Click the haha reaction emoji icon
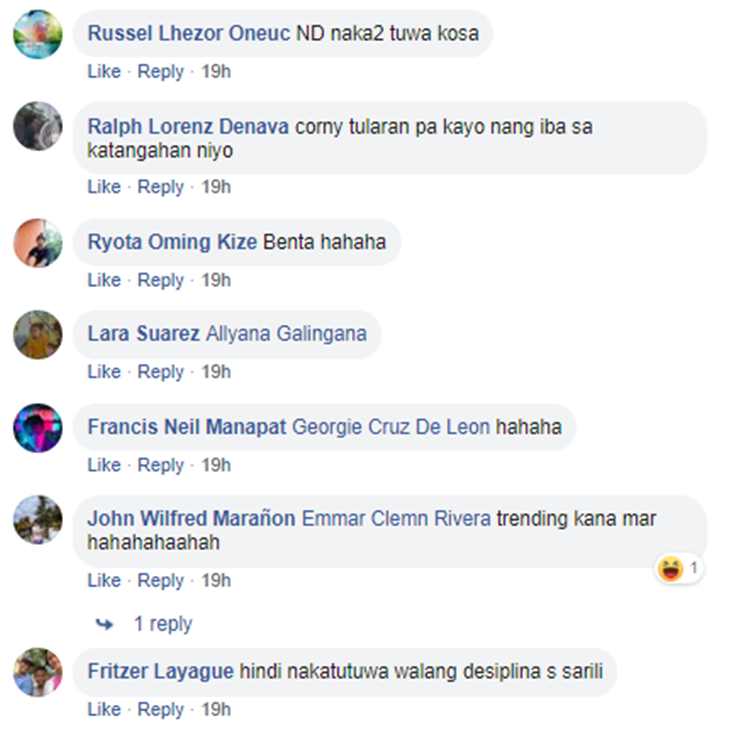750x733 pixels. coord(670,568)
